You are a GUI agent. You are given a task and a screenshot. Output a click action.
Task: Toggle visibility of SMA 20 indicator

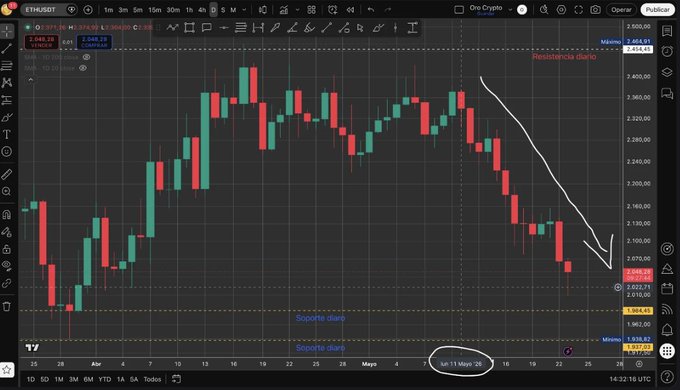pos(83,68)
